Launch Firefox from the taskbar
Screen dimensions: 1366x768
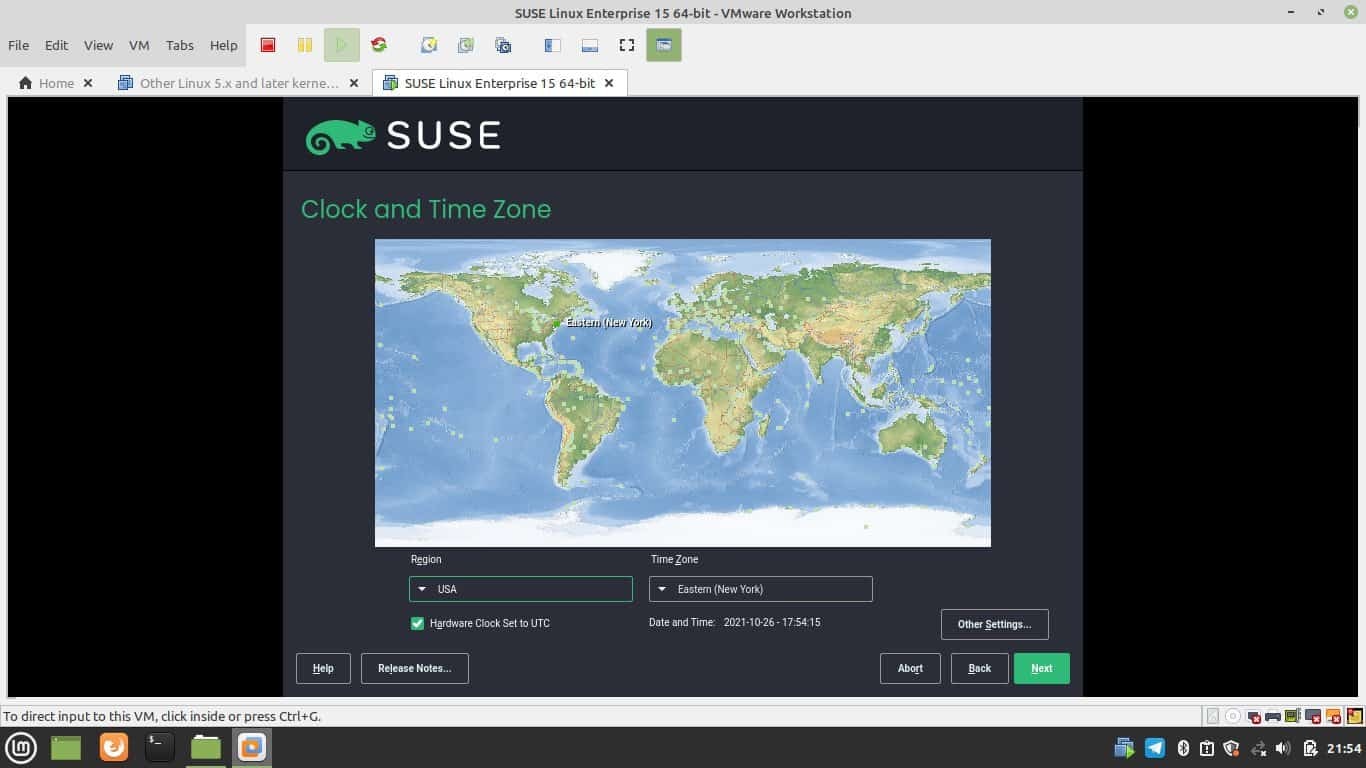[x=114, y=747]
